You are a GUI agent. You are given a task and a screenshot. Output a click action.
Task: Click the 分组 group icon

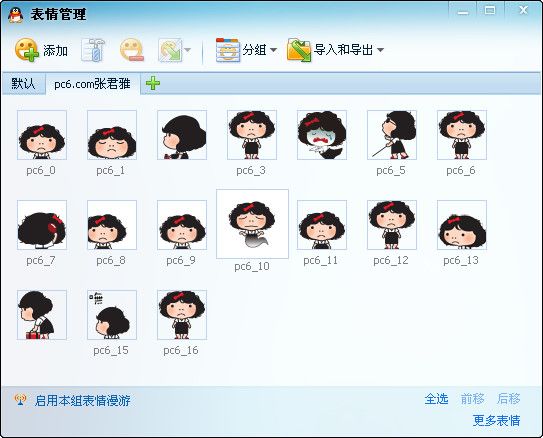point(228,50)
